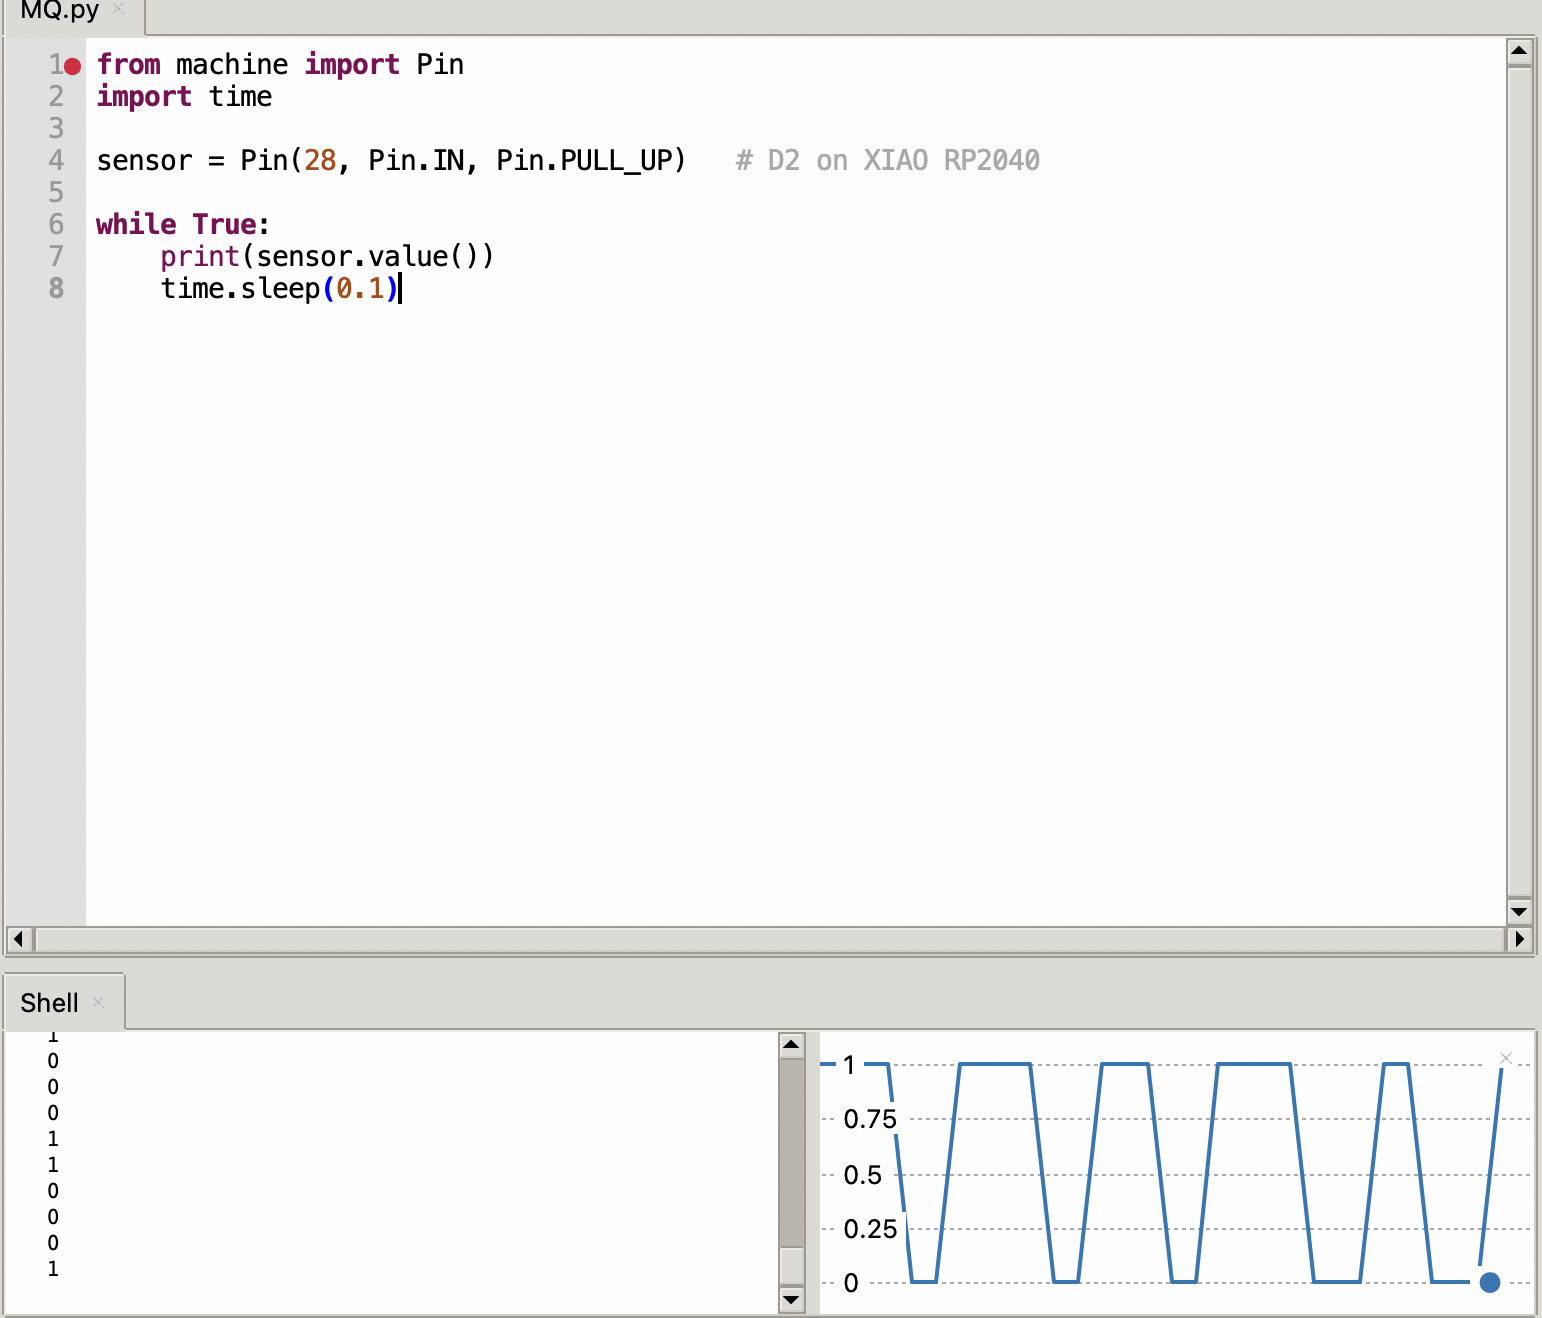Viewport: 1542px width, 1318px height.
Task: Click line number 7 in the gutter
Action: [x=56, y=257]
